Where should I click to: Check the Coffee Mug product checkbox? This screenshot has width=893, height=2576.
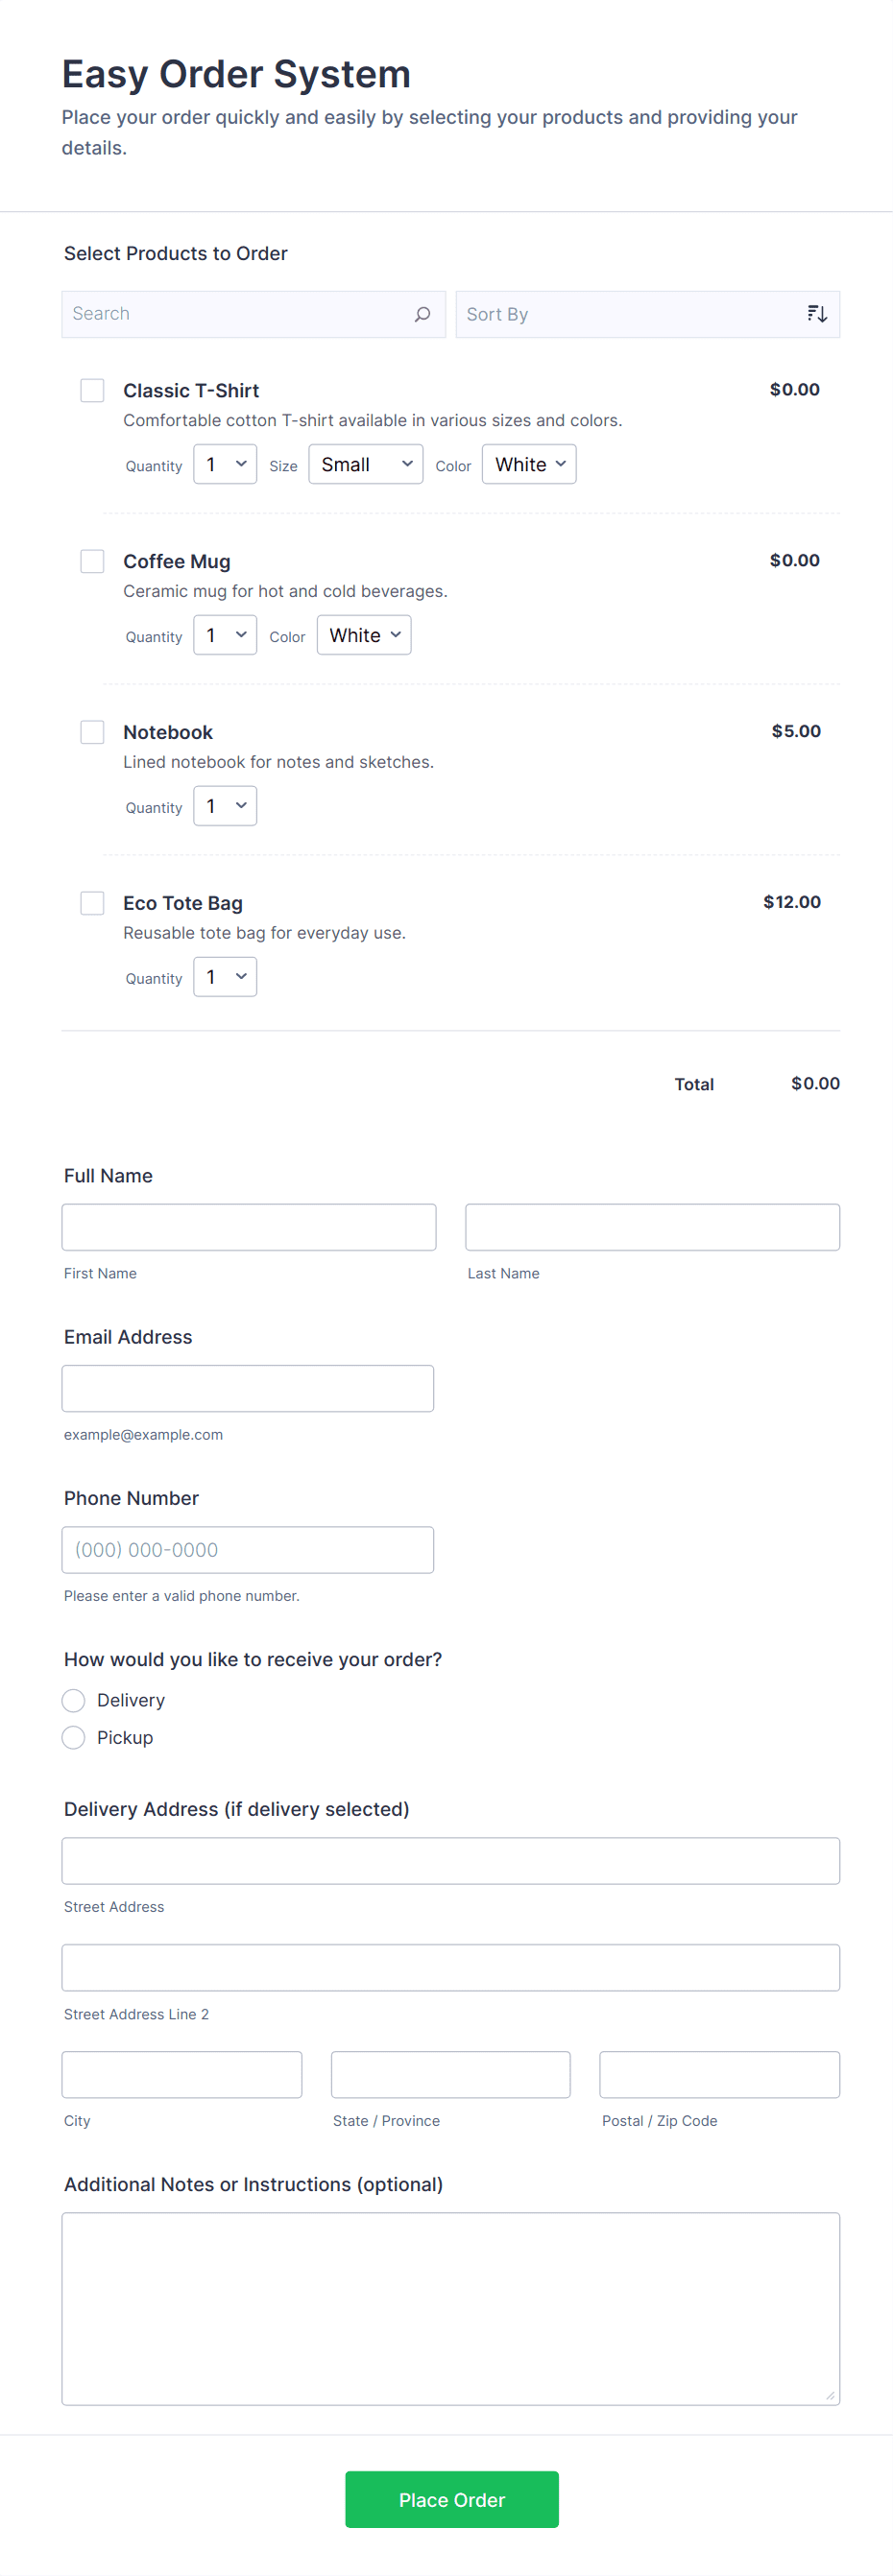pos(92,561)
